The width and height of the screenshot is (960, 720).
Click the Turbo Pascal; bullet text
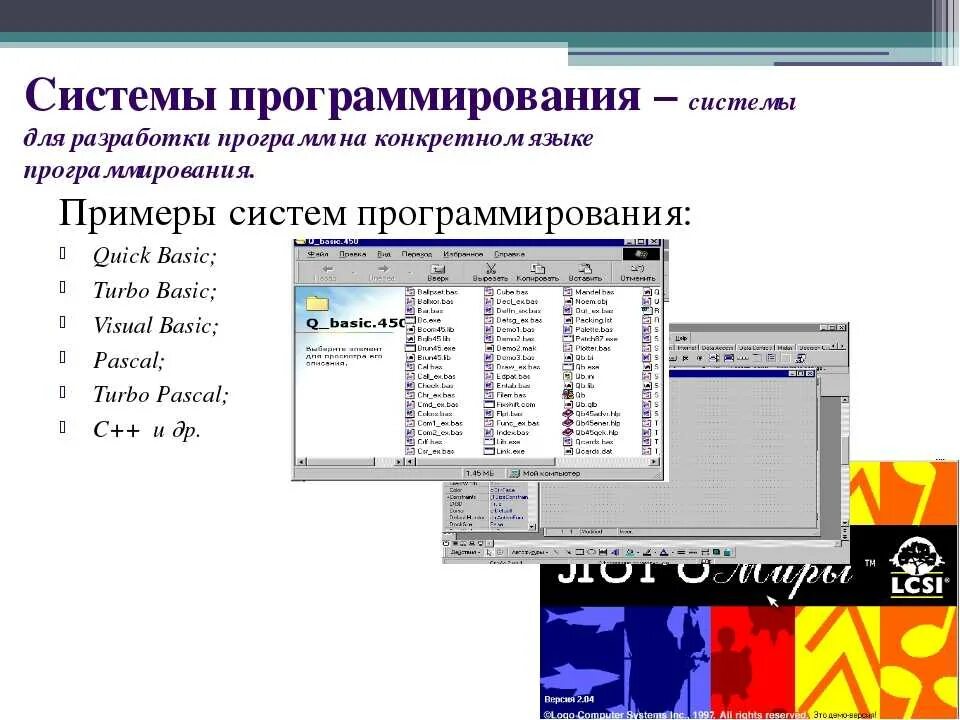[161, 395]
